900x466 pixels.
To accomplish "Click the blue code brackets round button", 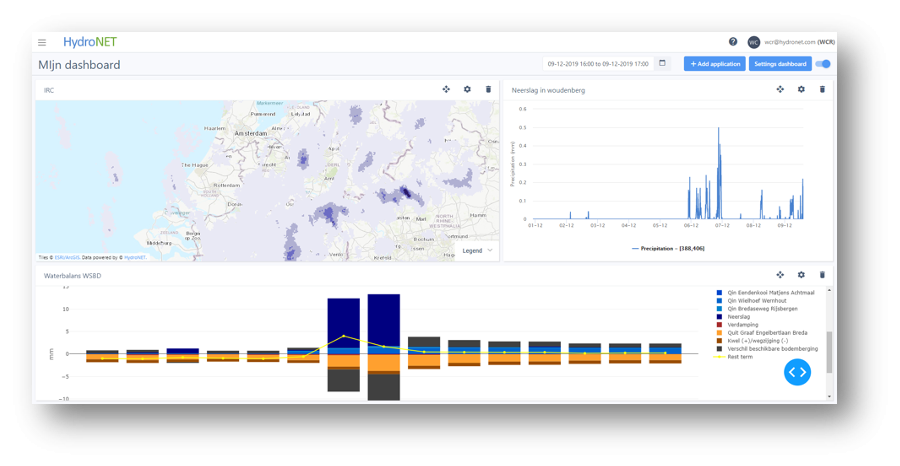I will (x=797, y=372).
